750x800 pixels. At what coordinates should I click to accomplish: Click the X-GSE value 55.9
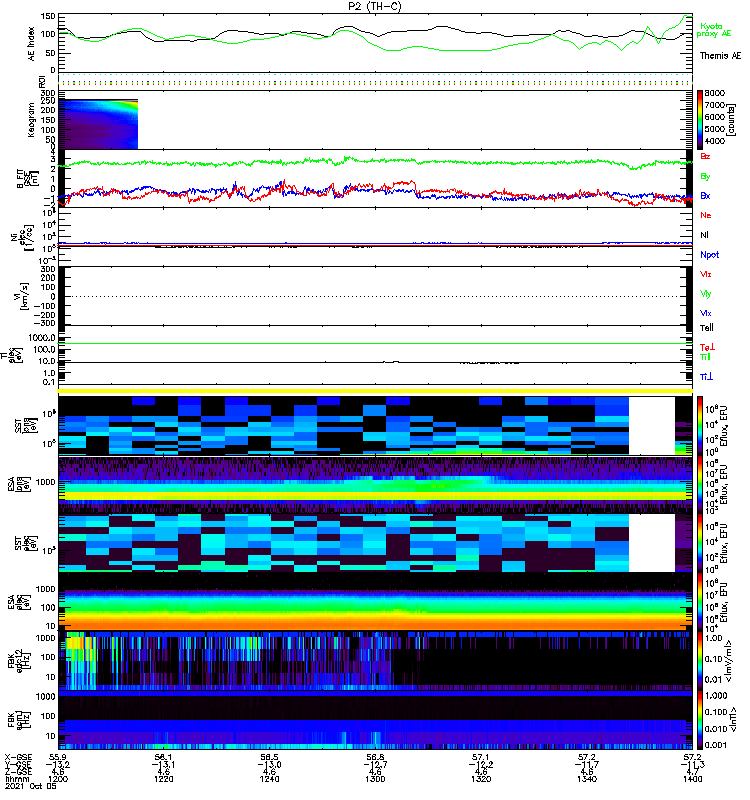click(58, 757)
